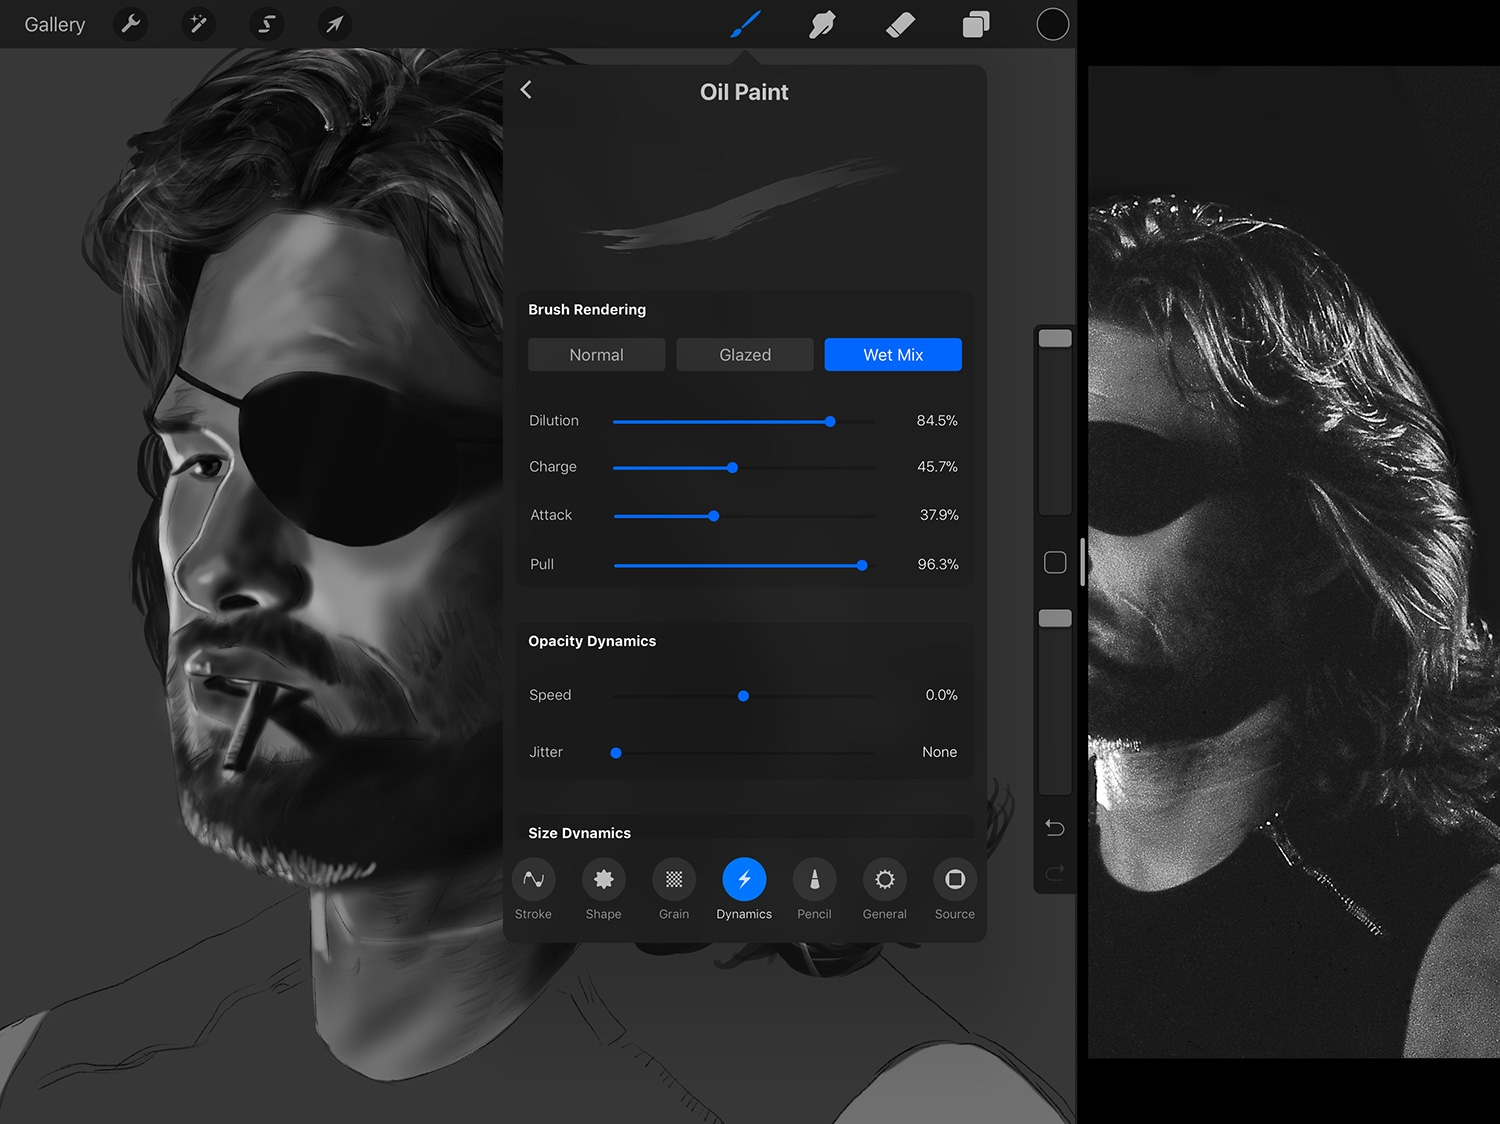Screen dimensions: 1500x1124
Task: Click the Brush Rendering section heading
Action: click(x=587, y=310)
